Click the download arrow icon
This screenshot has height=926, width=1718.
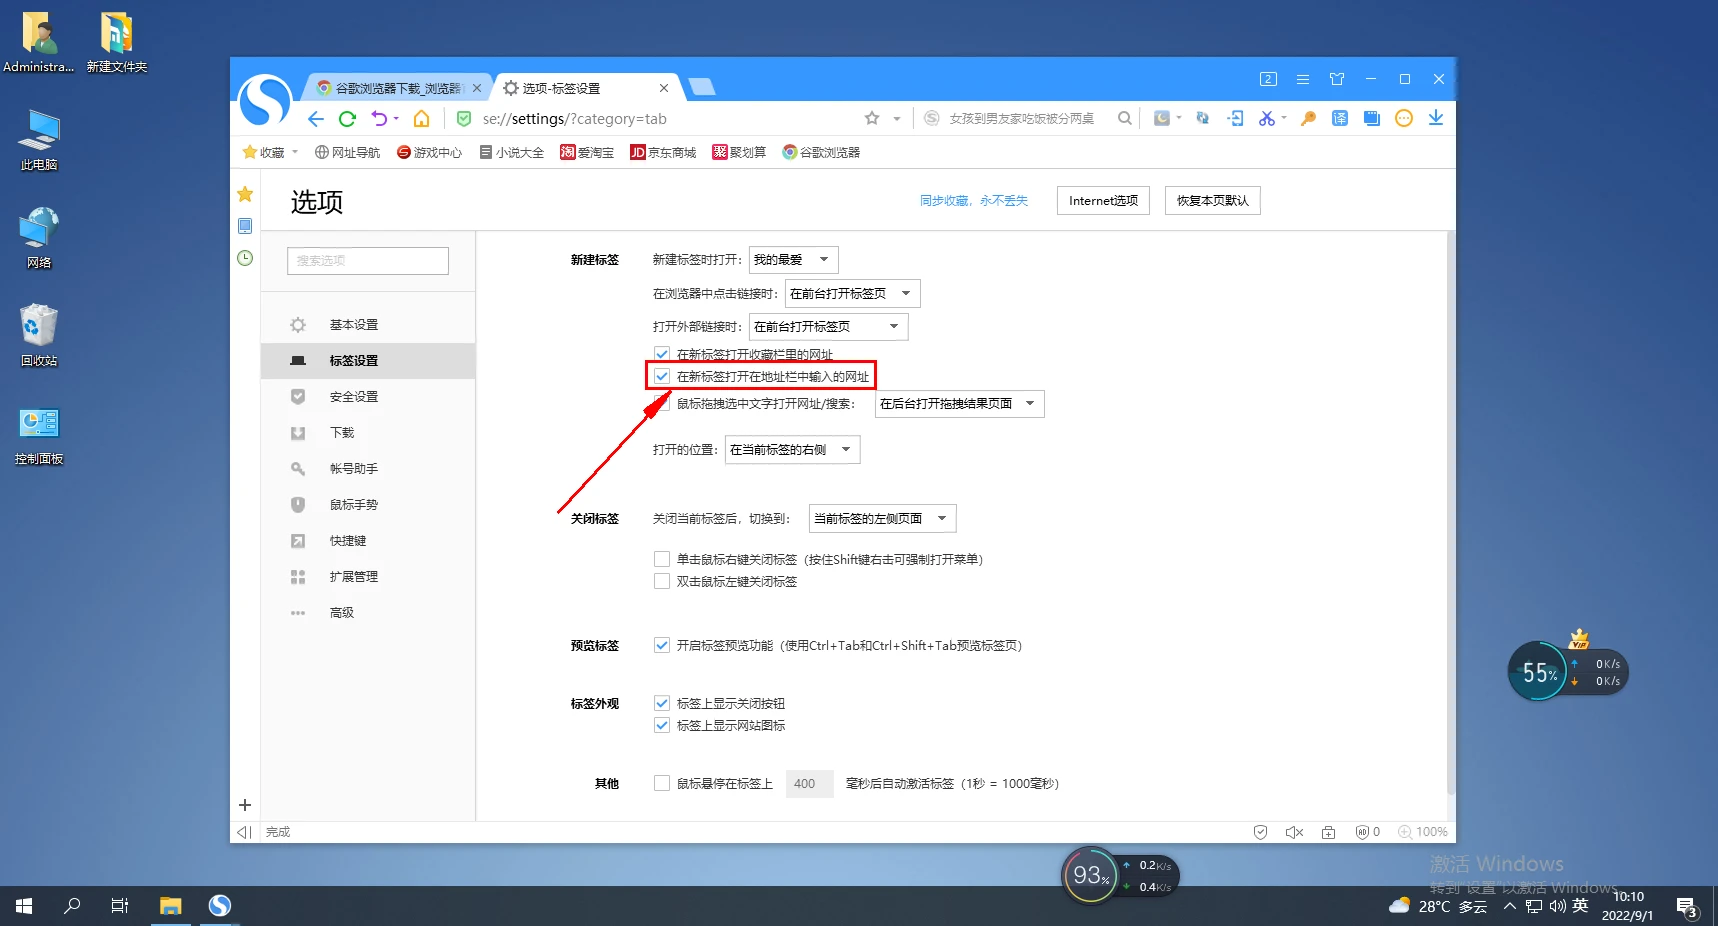pyautogui.click(x=1436, y=118)
